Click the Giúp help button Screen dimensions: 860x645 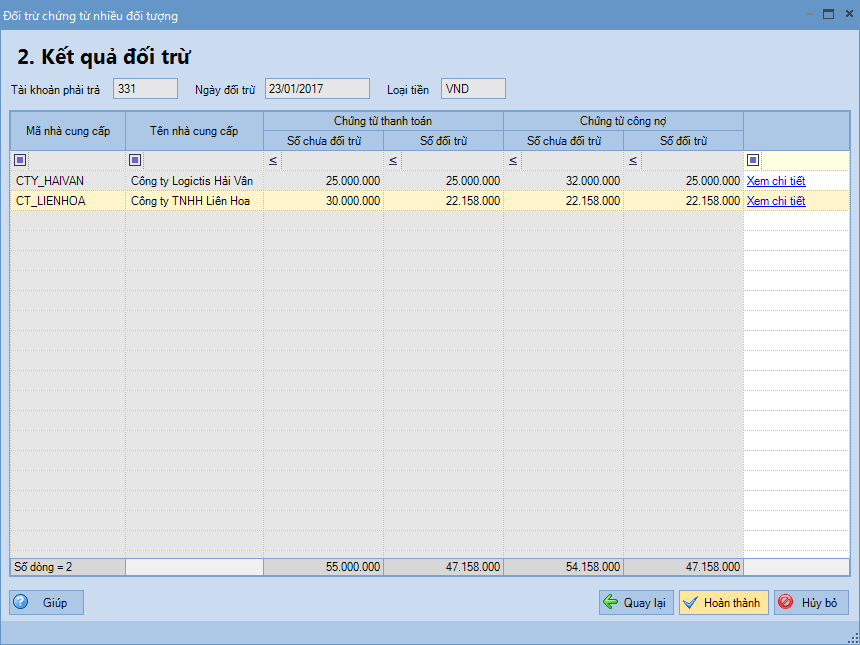pyautogui.click(x=47, y=602)
